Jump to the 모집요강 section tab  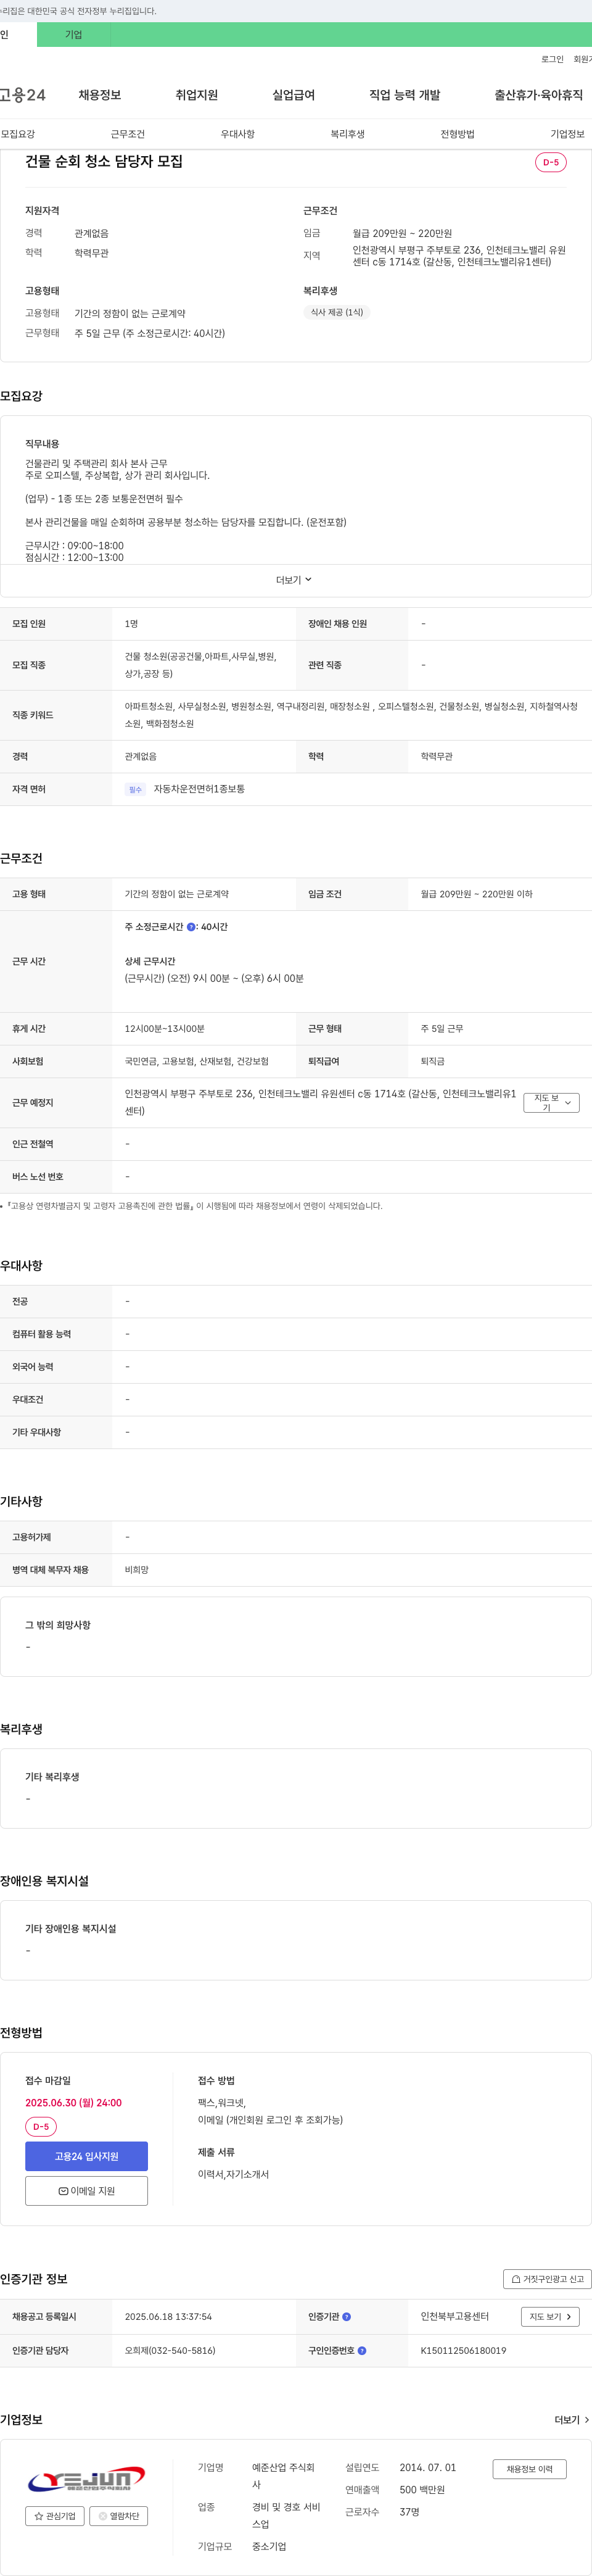click(x=18, y=134)
